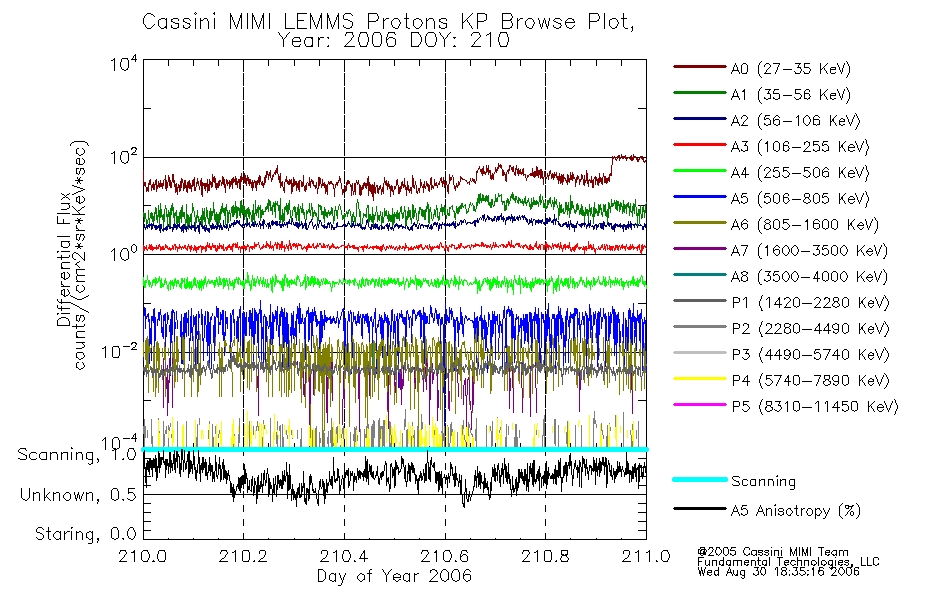
Task: Select the A8 (3500-4000 KeV) legend entry
Action: (x=780, y=277)
